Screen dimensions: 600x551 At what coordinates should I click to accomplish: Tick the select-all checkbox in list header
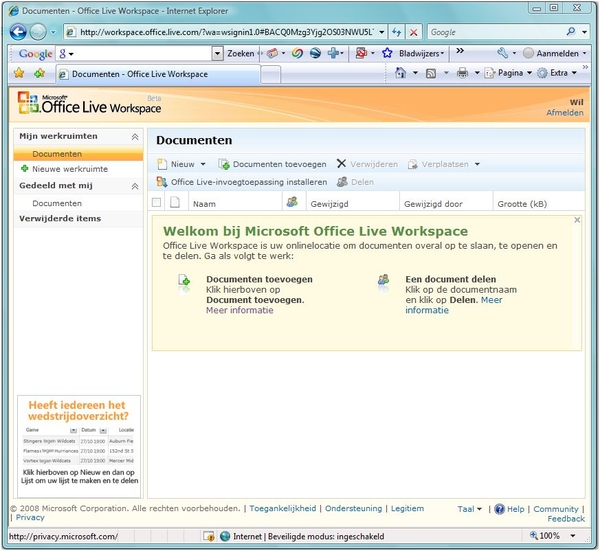pyautogui.click(x=156, y=202)
